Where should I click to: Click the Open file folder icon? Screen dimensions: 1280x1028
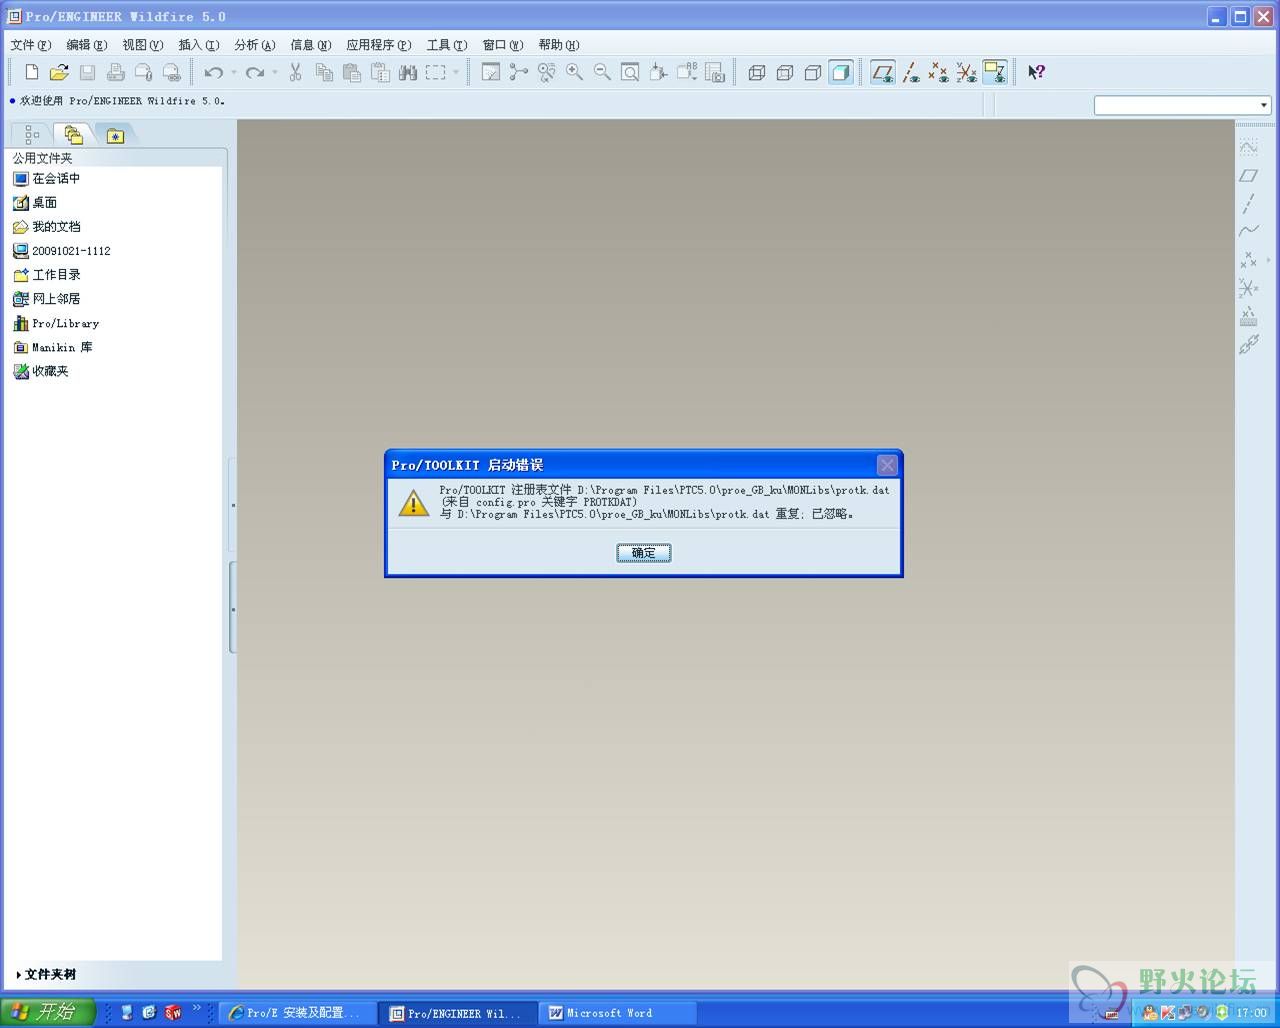point(59,72)
